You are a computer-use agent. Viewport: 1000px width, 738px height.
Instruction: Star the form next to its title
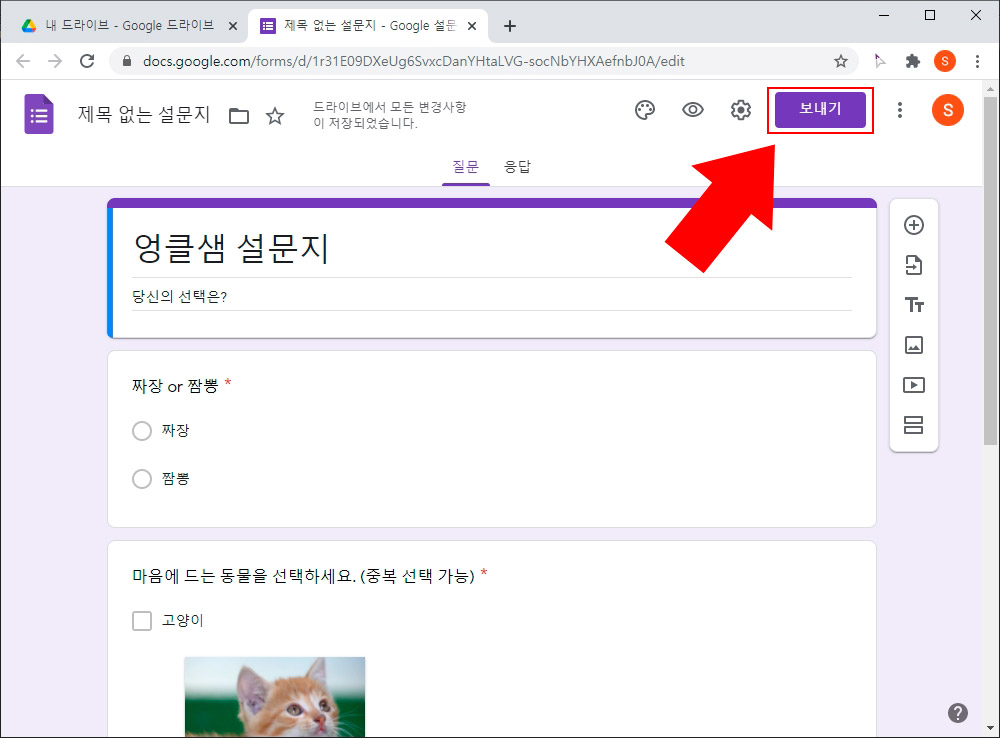(275, 116)
